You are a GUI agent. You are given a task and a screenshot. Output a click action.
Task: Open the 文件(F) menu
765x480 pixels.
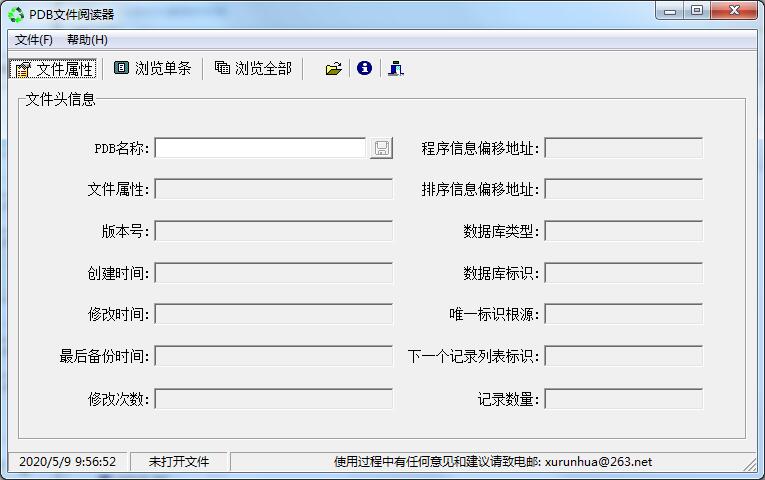[x=34, y=40]
